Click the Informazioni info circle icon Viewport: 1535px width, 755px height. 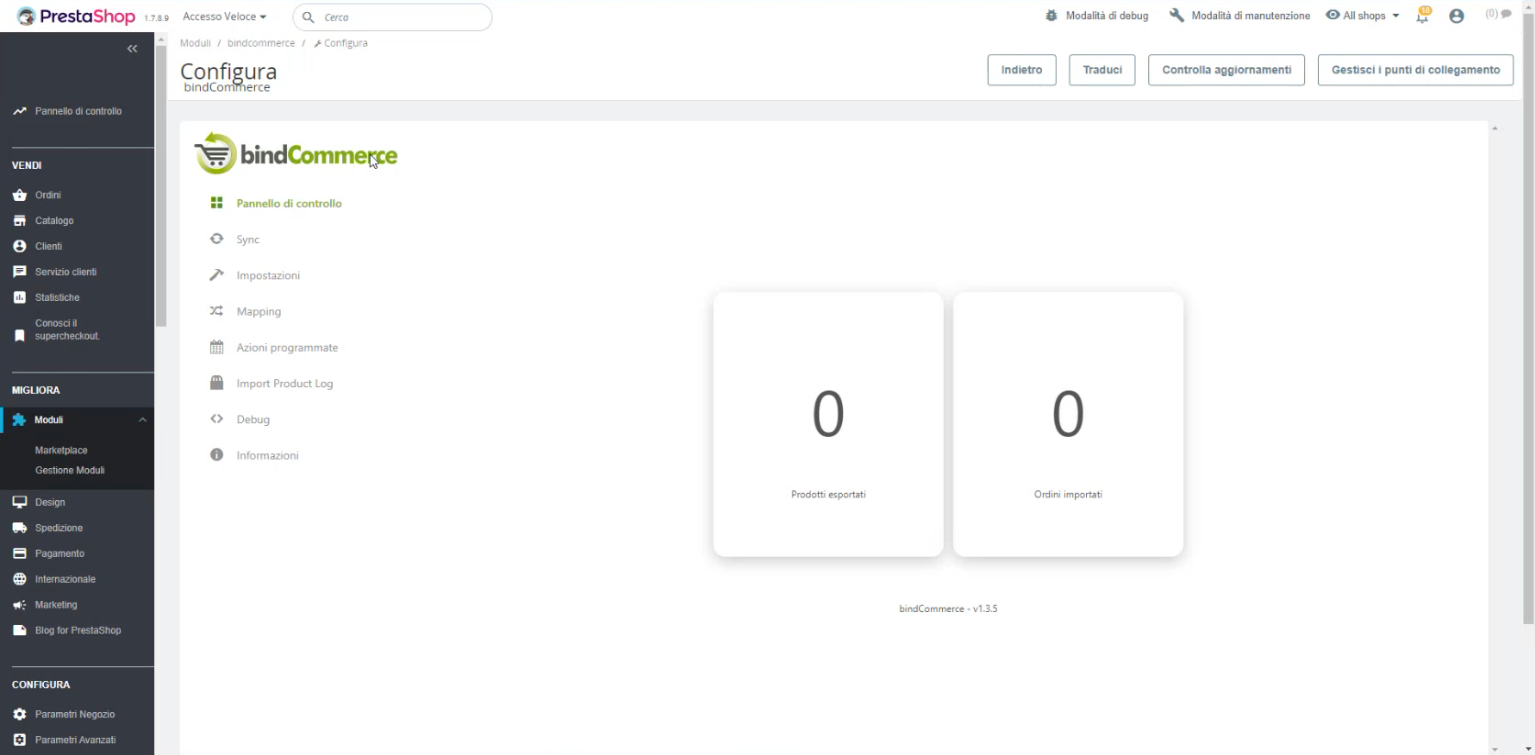(216, 455)
